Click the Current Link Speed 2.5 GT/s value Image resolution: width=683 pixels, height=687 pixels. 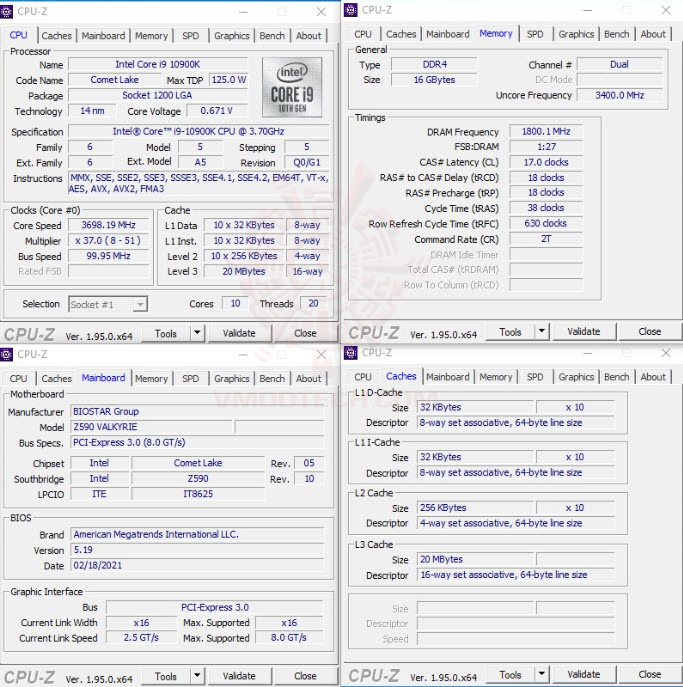click(x=141, y=637)
